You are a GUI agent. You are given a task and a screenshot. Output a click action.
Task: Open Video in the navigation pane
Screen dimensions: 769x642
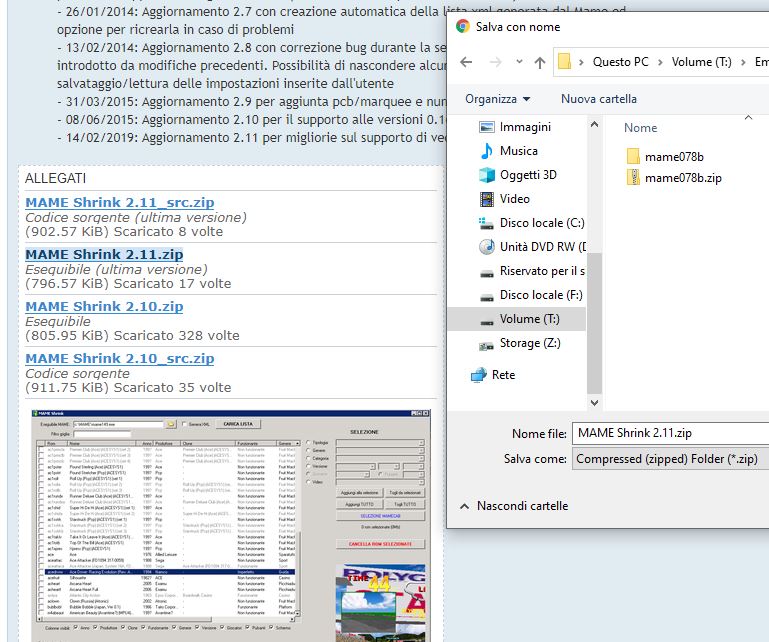pos(514,199)
